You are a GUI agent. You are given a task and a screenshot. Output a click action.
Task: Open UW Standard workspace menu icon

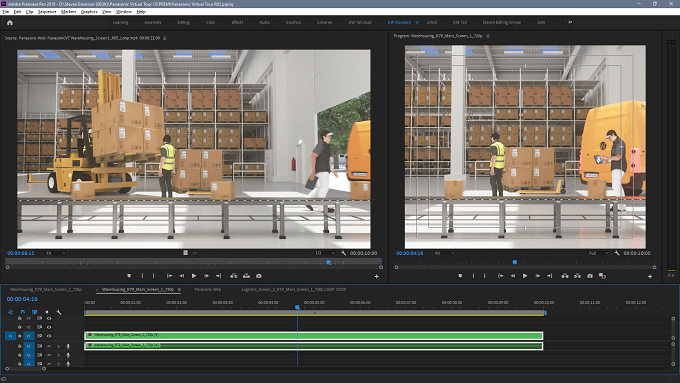[417, 22]
